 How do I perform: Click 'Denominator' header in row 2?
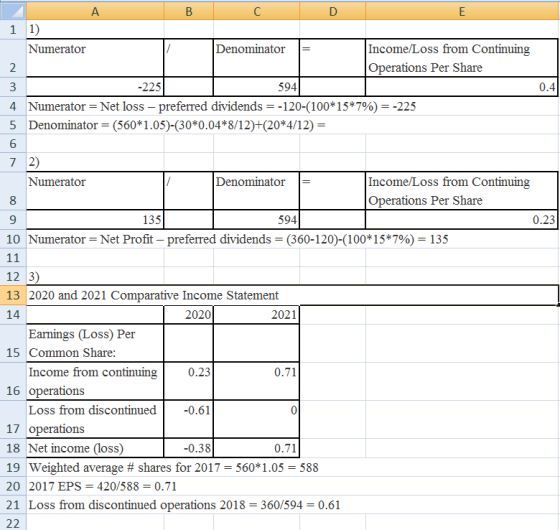pyautogui.click(x=256, y=58)
